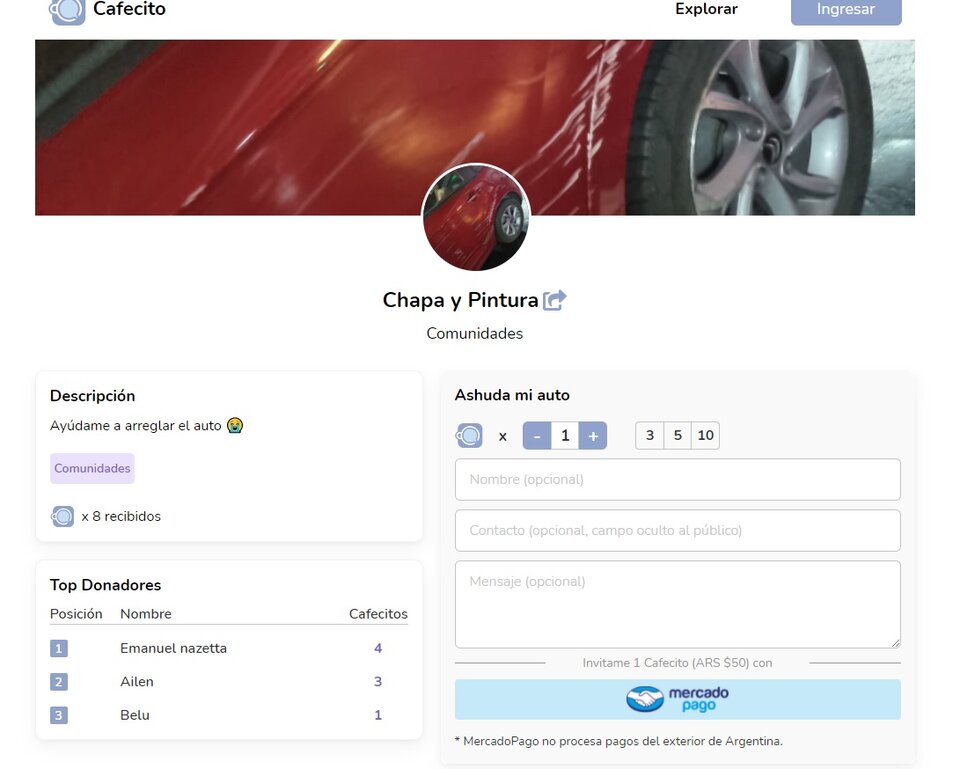Open the round profile picture of the car
Viewport: 960px width, 769px height.
point(476,217)
